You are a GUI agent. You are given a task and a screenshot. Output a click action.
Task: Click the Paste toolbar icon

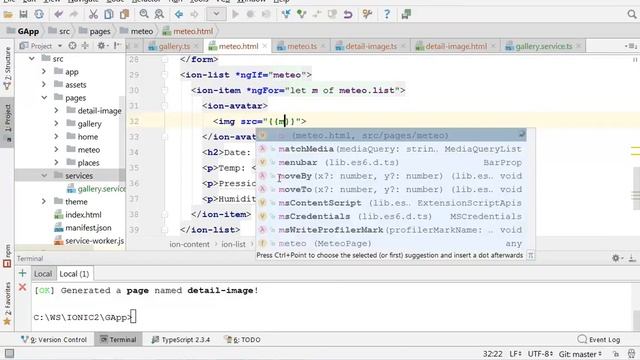(124, 15)
